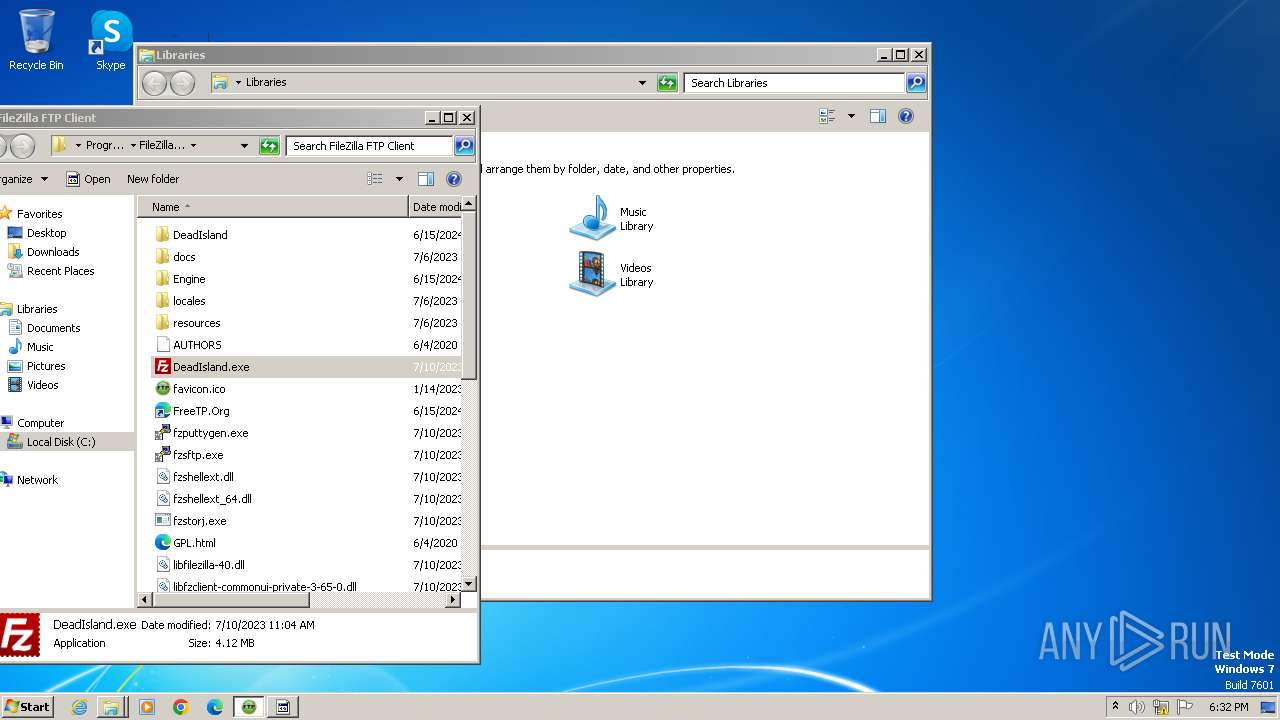Select the Engine folder
Viewport: 1280px width, 720px height.
pyautogui.click(x=189, y=279)
